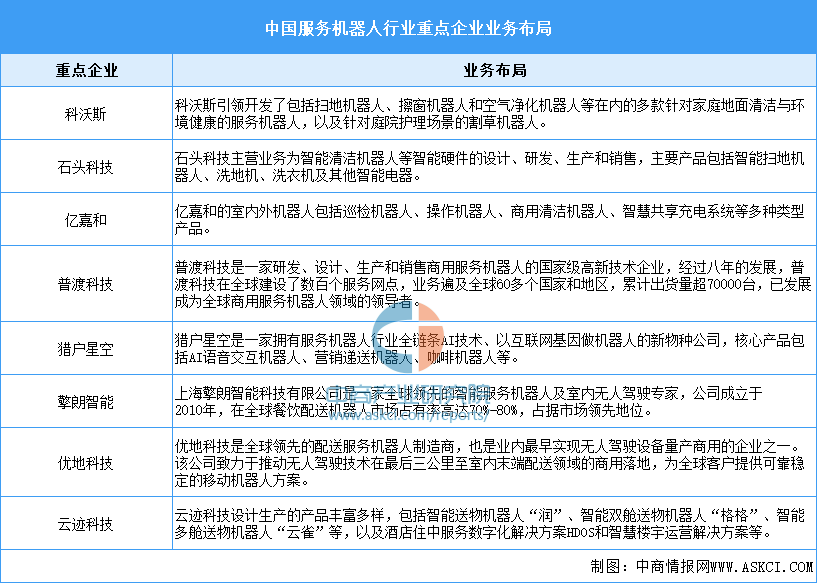Click the footer credit 制图：中商情报网WWW.ASKCI.COM
817x583 pixels.
701,566
